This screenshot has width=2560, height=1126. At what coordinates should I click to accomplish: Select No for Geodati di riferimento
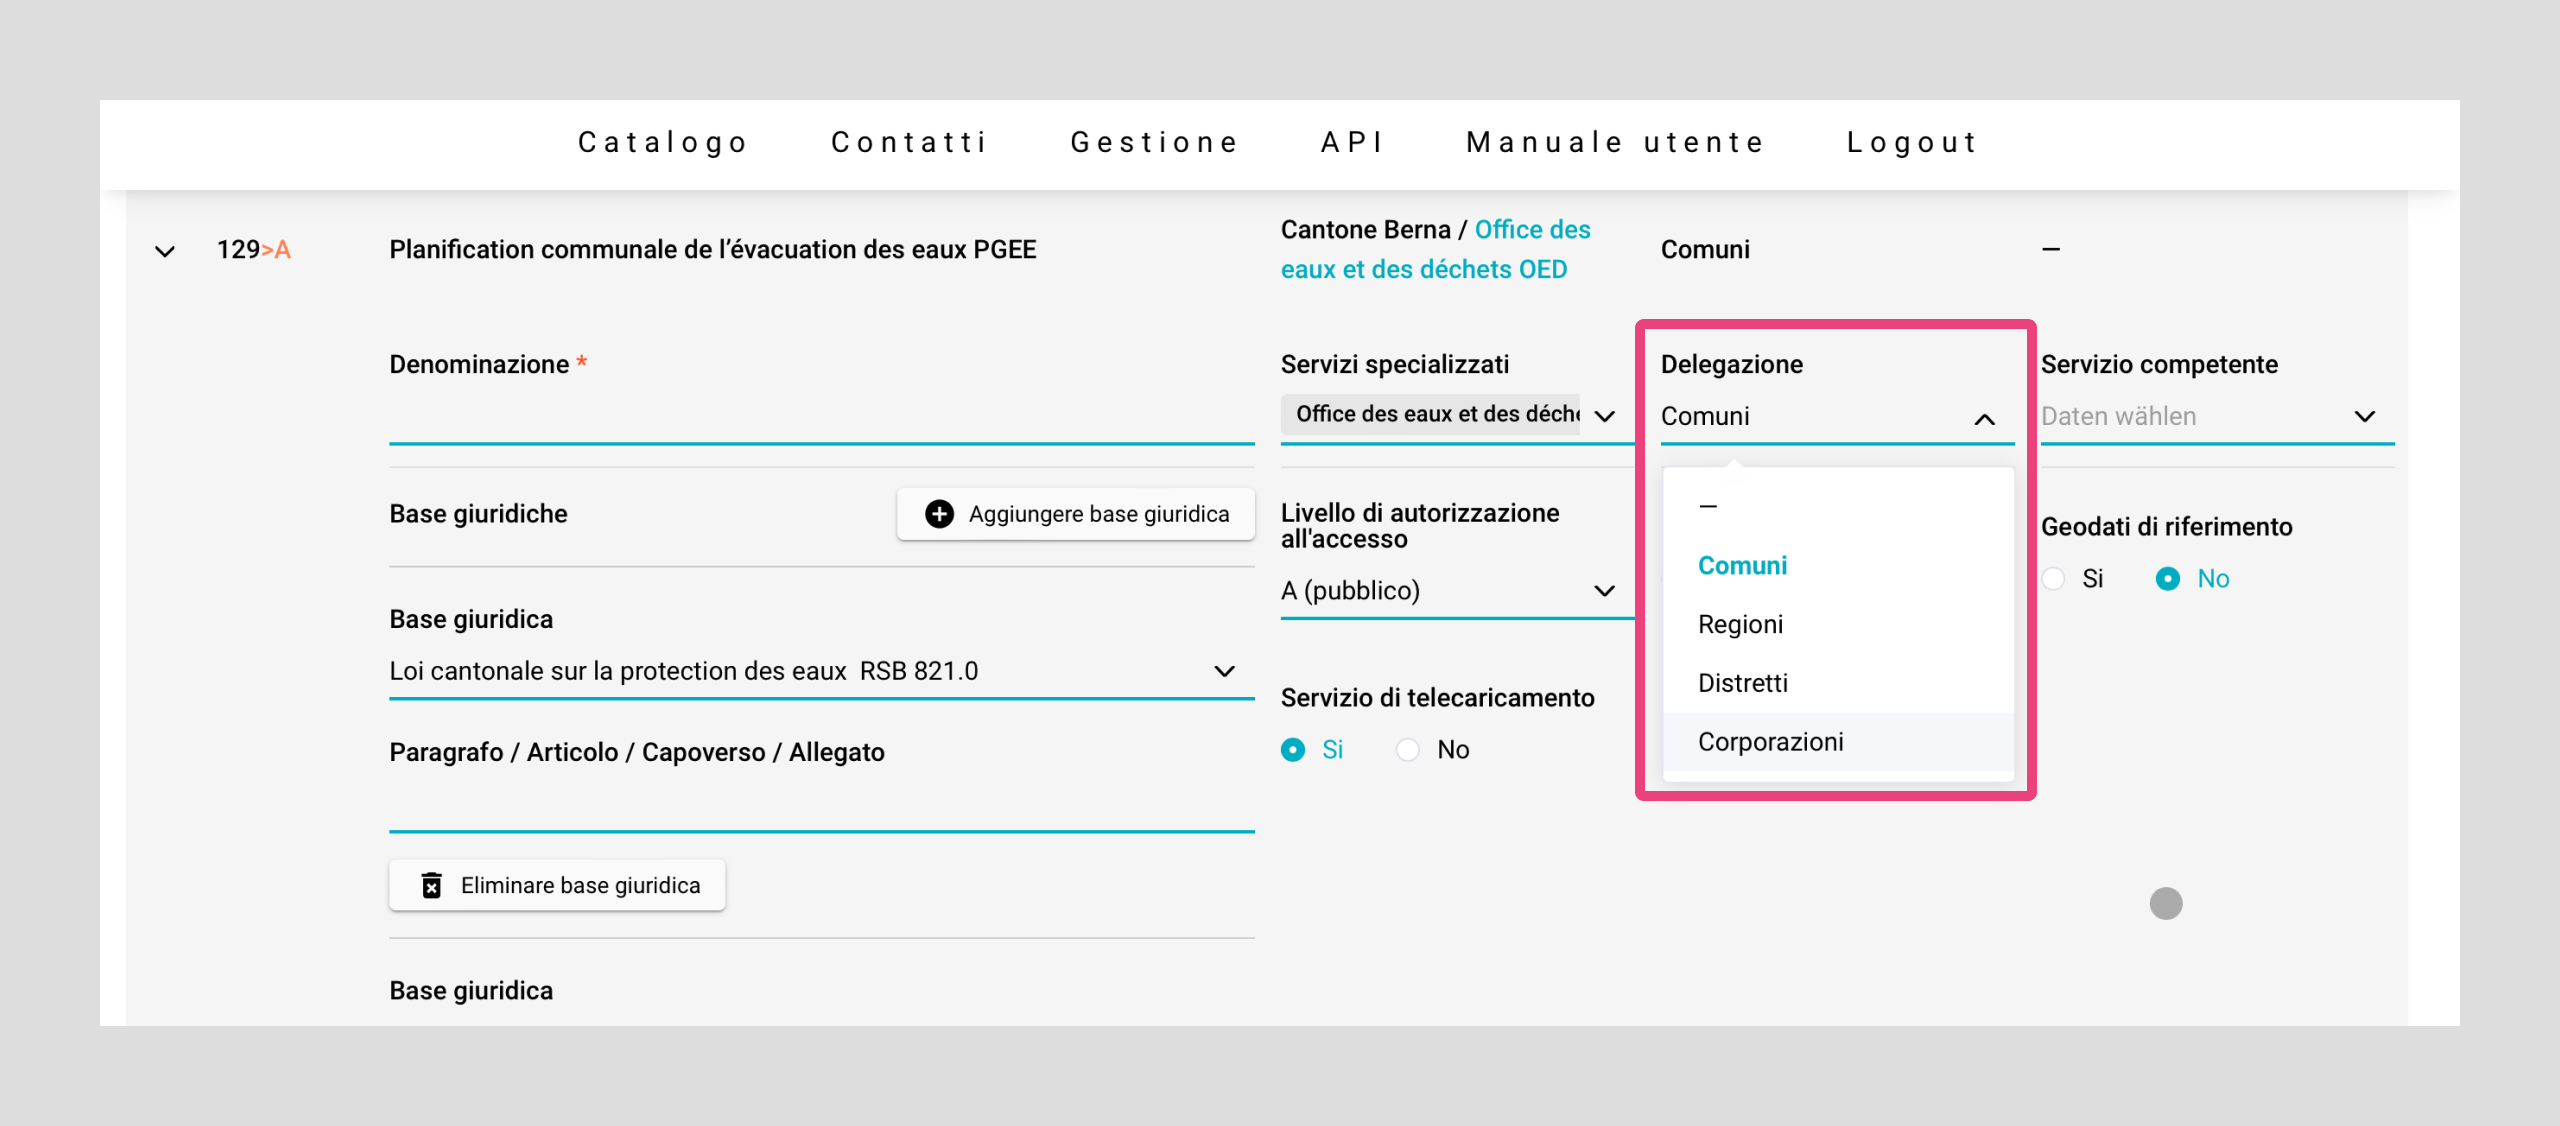[2168, 578]
